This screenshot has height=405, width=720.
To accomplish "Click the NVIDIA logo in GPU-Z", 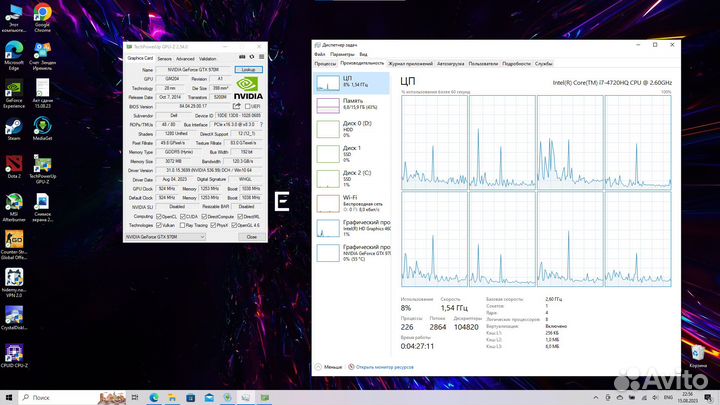I will (248, 89).
